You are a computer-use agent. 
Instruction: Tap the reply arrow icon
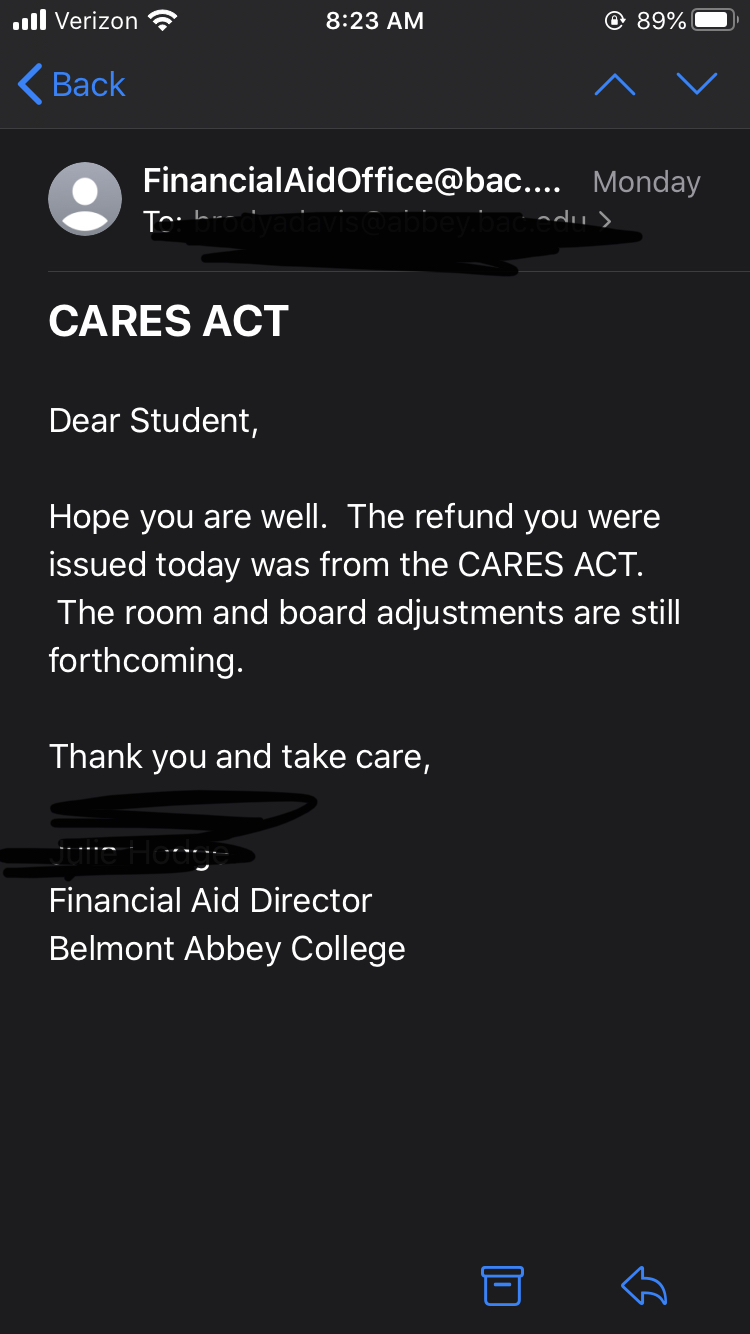click(x=643, y=1285)
